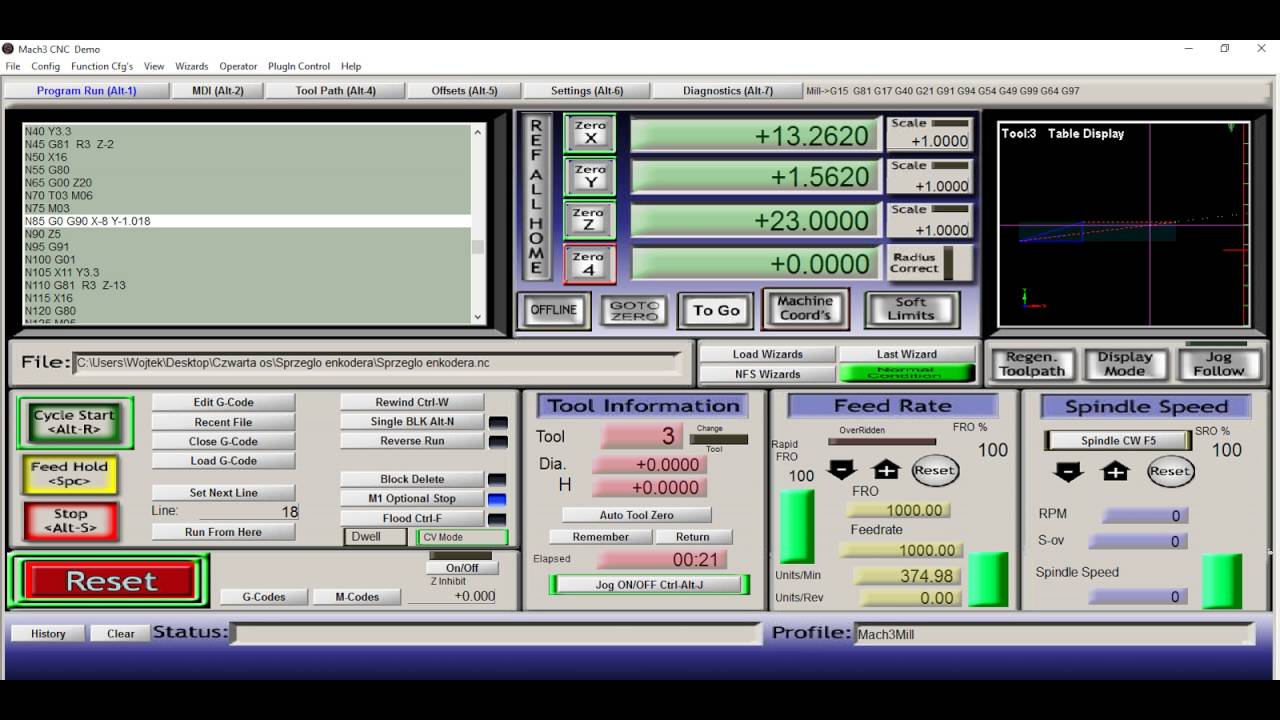Open the Config menu
The width and height of the screenshot is (1280, 720).
(x=46, y=67)
